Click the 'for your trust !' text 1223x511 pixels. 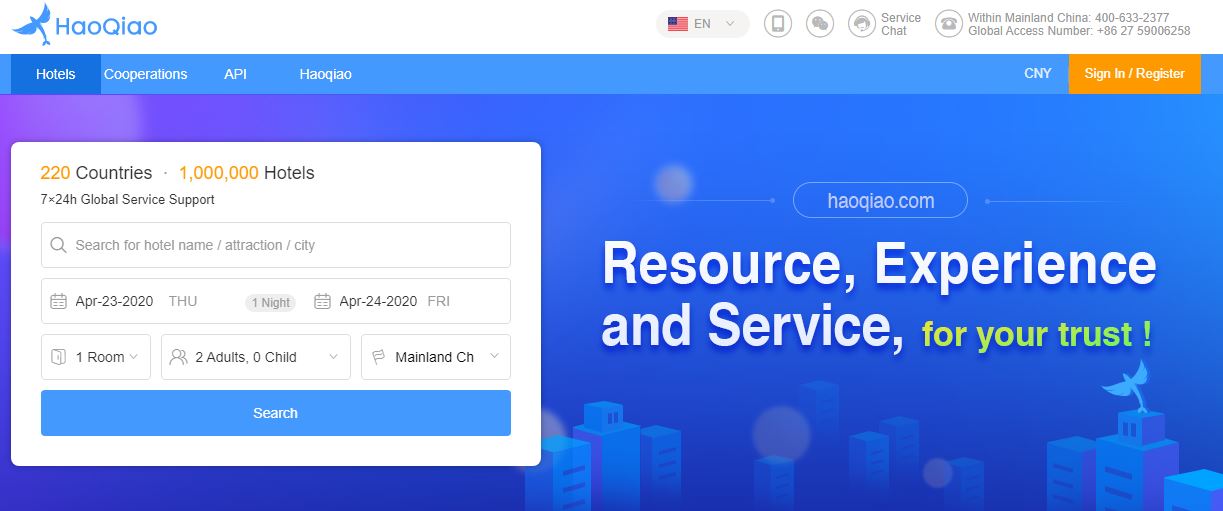click(x=1037, y=334)
